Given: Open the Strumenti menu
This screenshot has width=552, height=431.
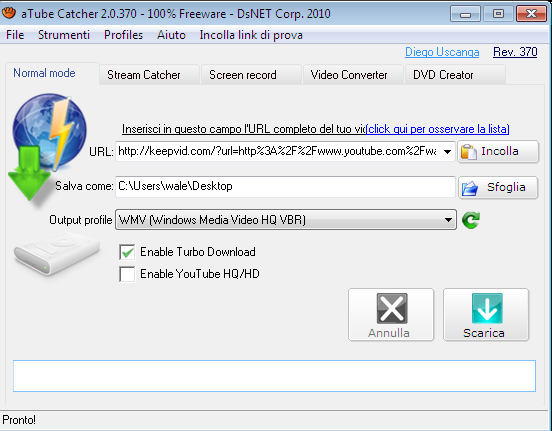Looking at the screenshot, I should (64, 35).
